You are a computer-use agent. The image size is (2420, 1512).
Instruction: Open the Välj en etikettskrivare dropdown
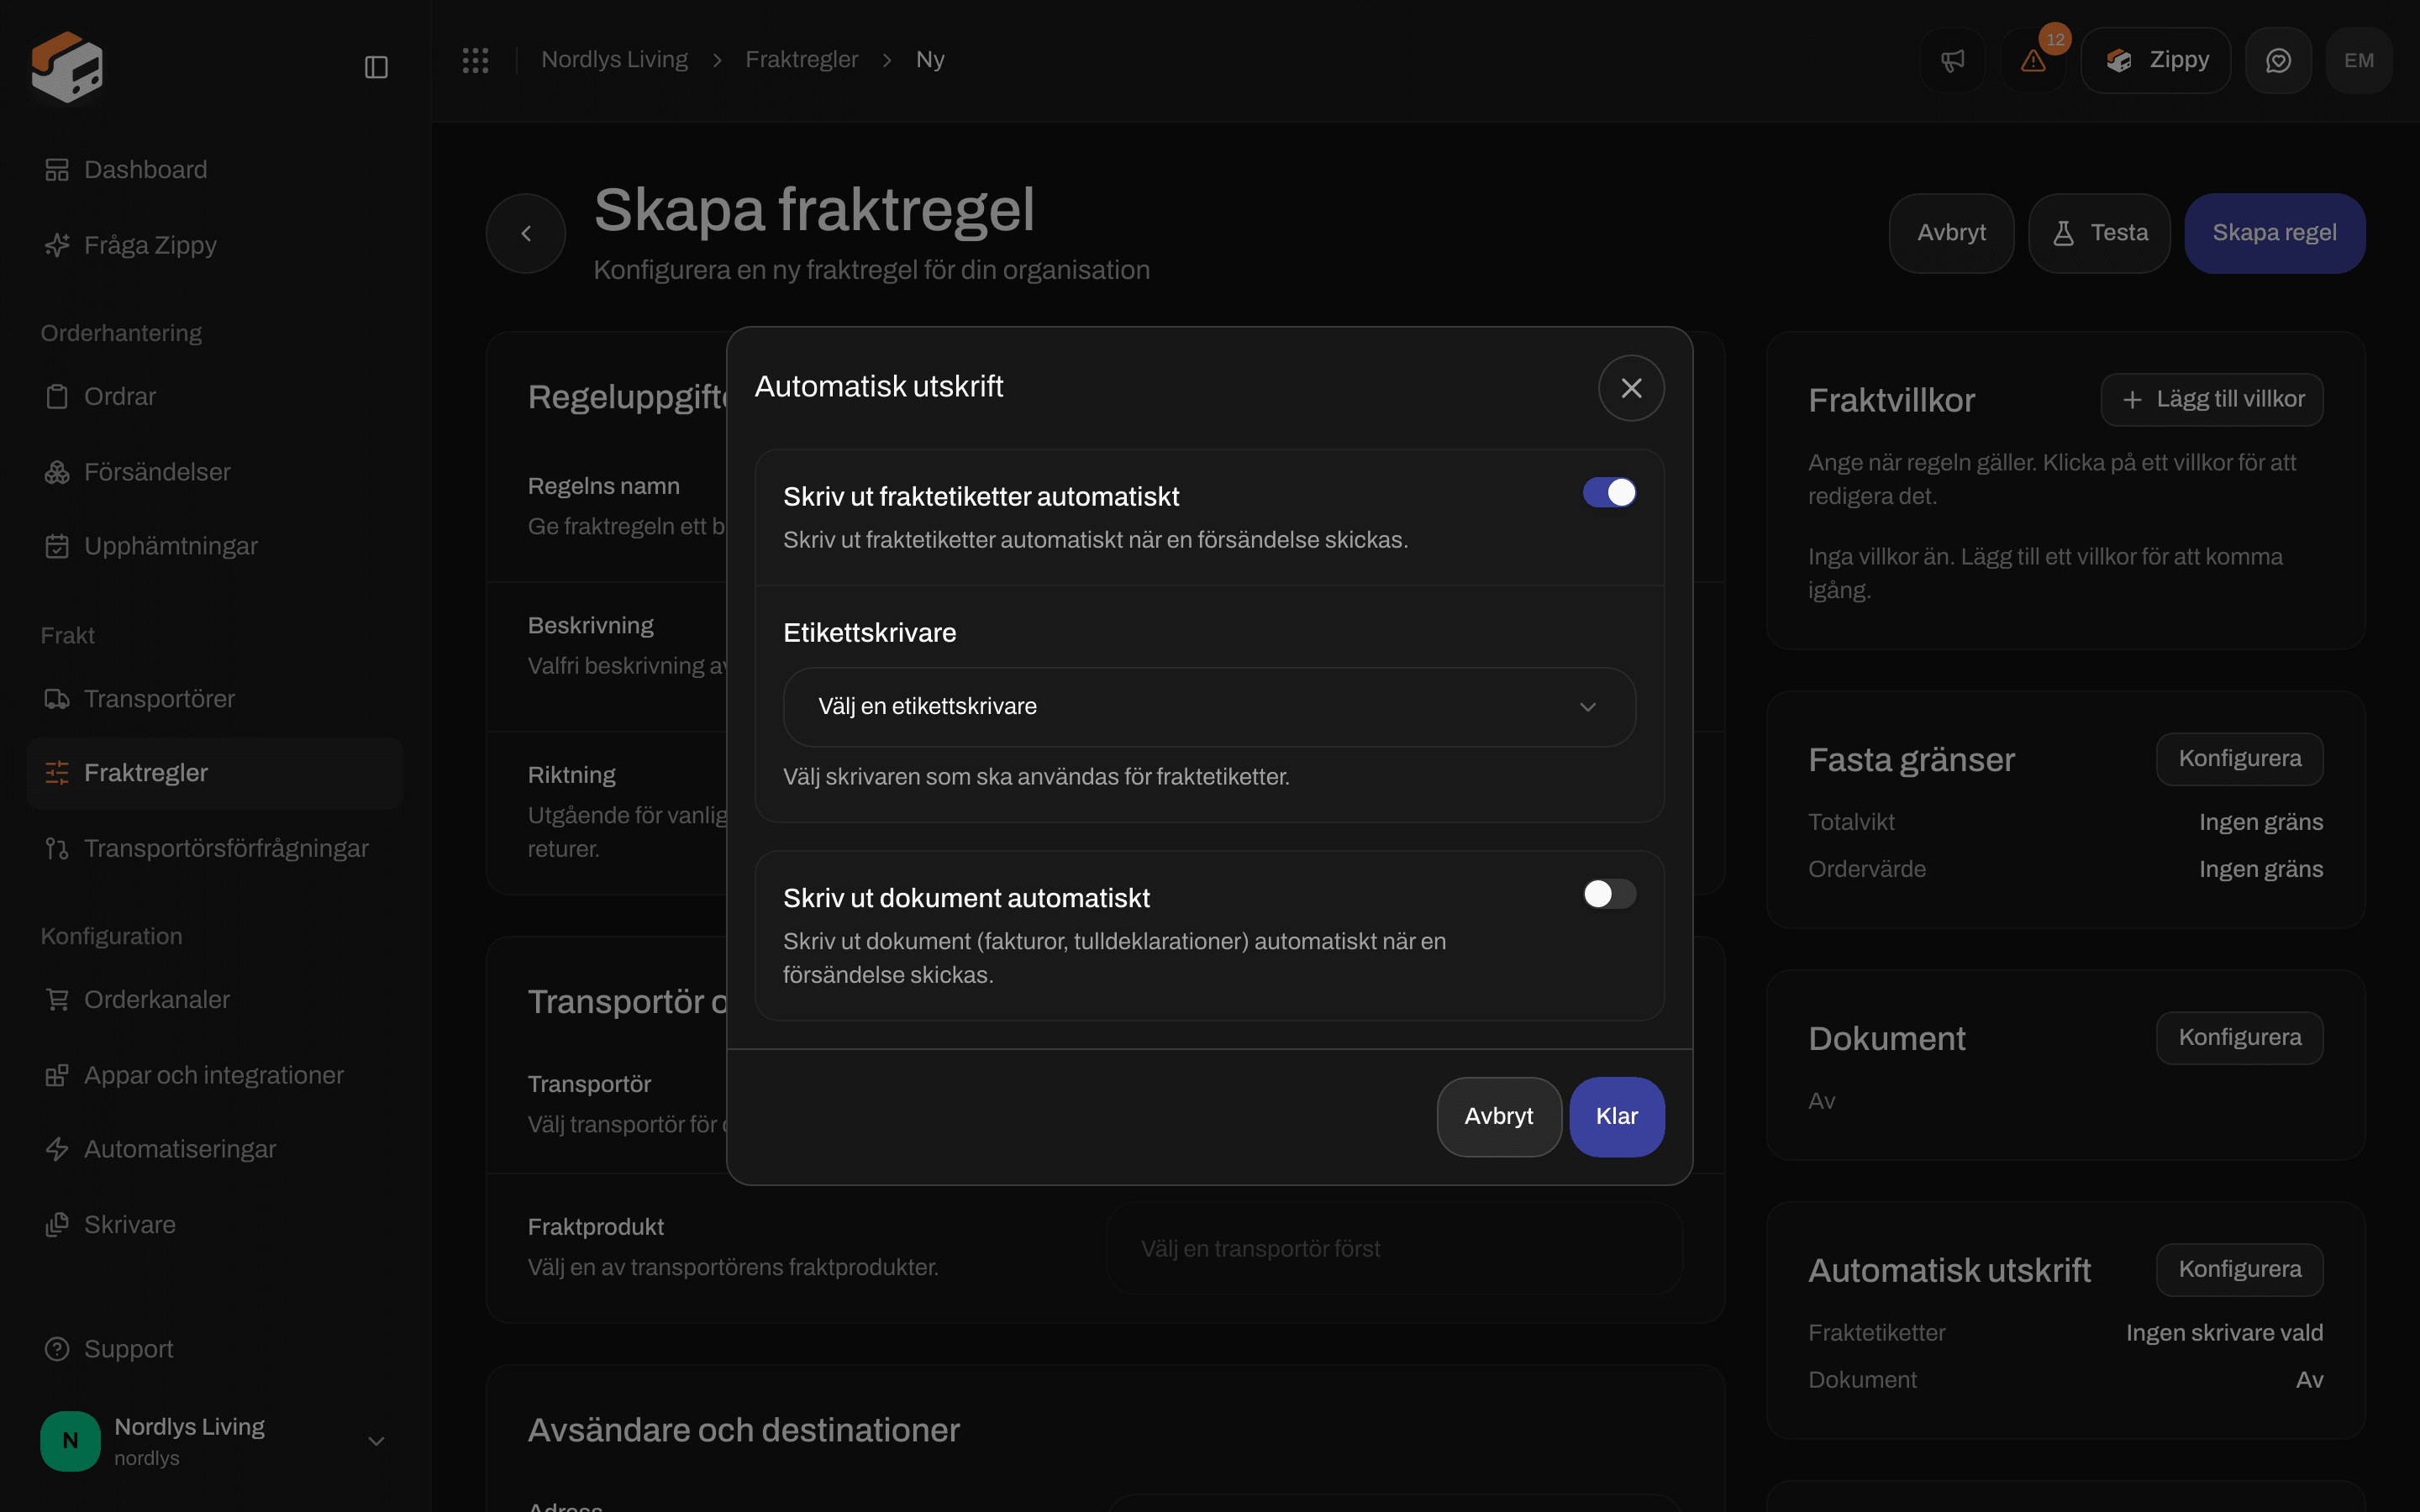point(1209,707)
